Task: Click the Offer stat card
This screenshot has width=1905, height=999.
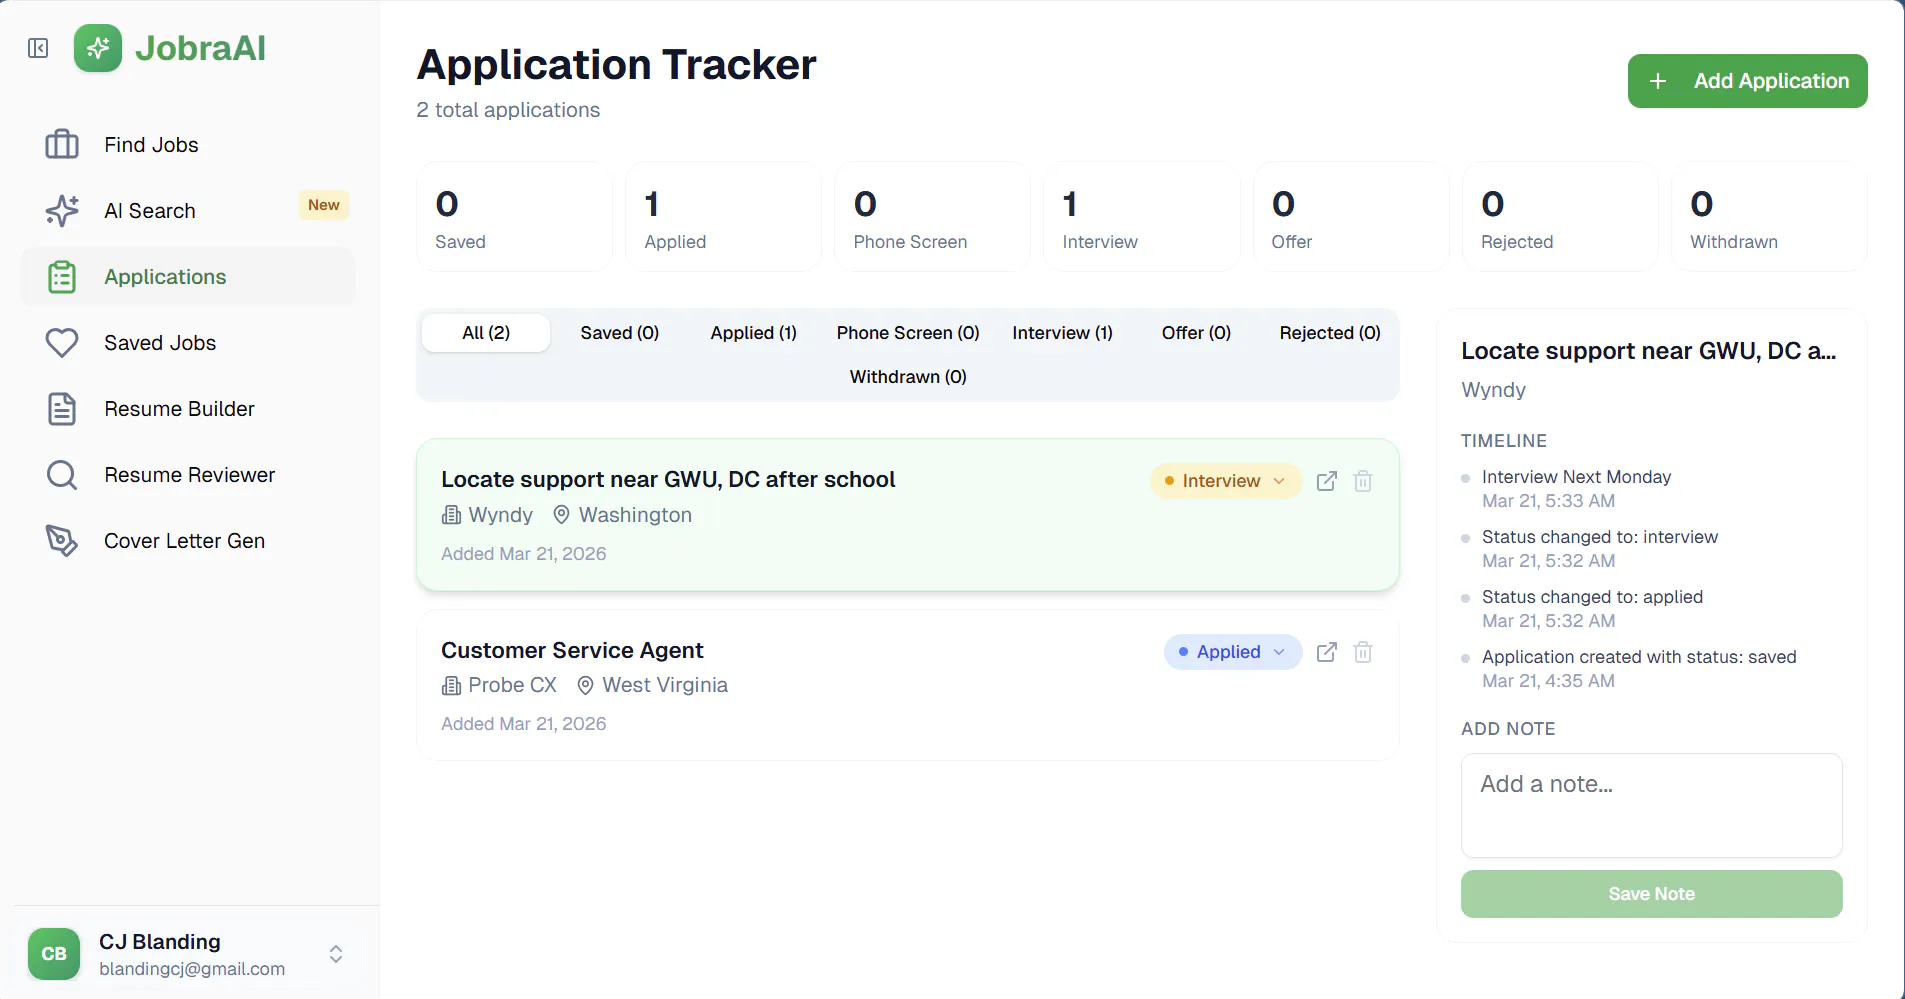Action: (1351, 217)
